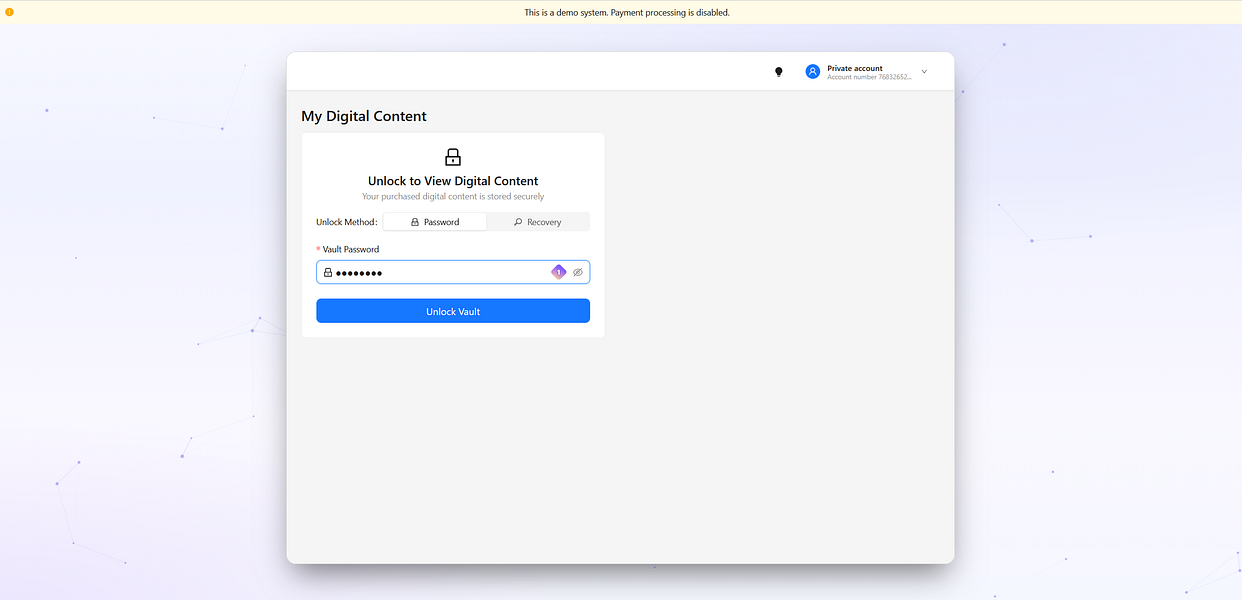This screenshot has width=1242, height=600.
Task: Click the lock icon inside password field
Action: [x=327, y=272]
